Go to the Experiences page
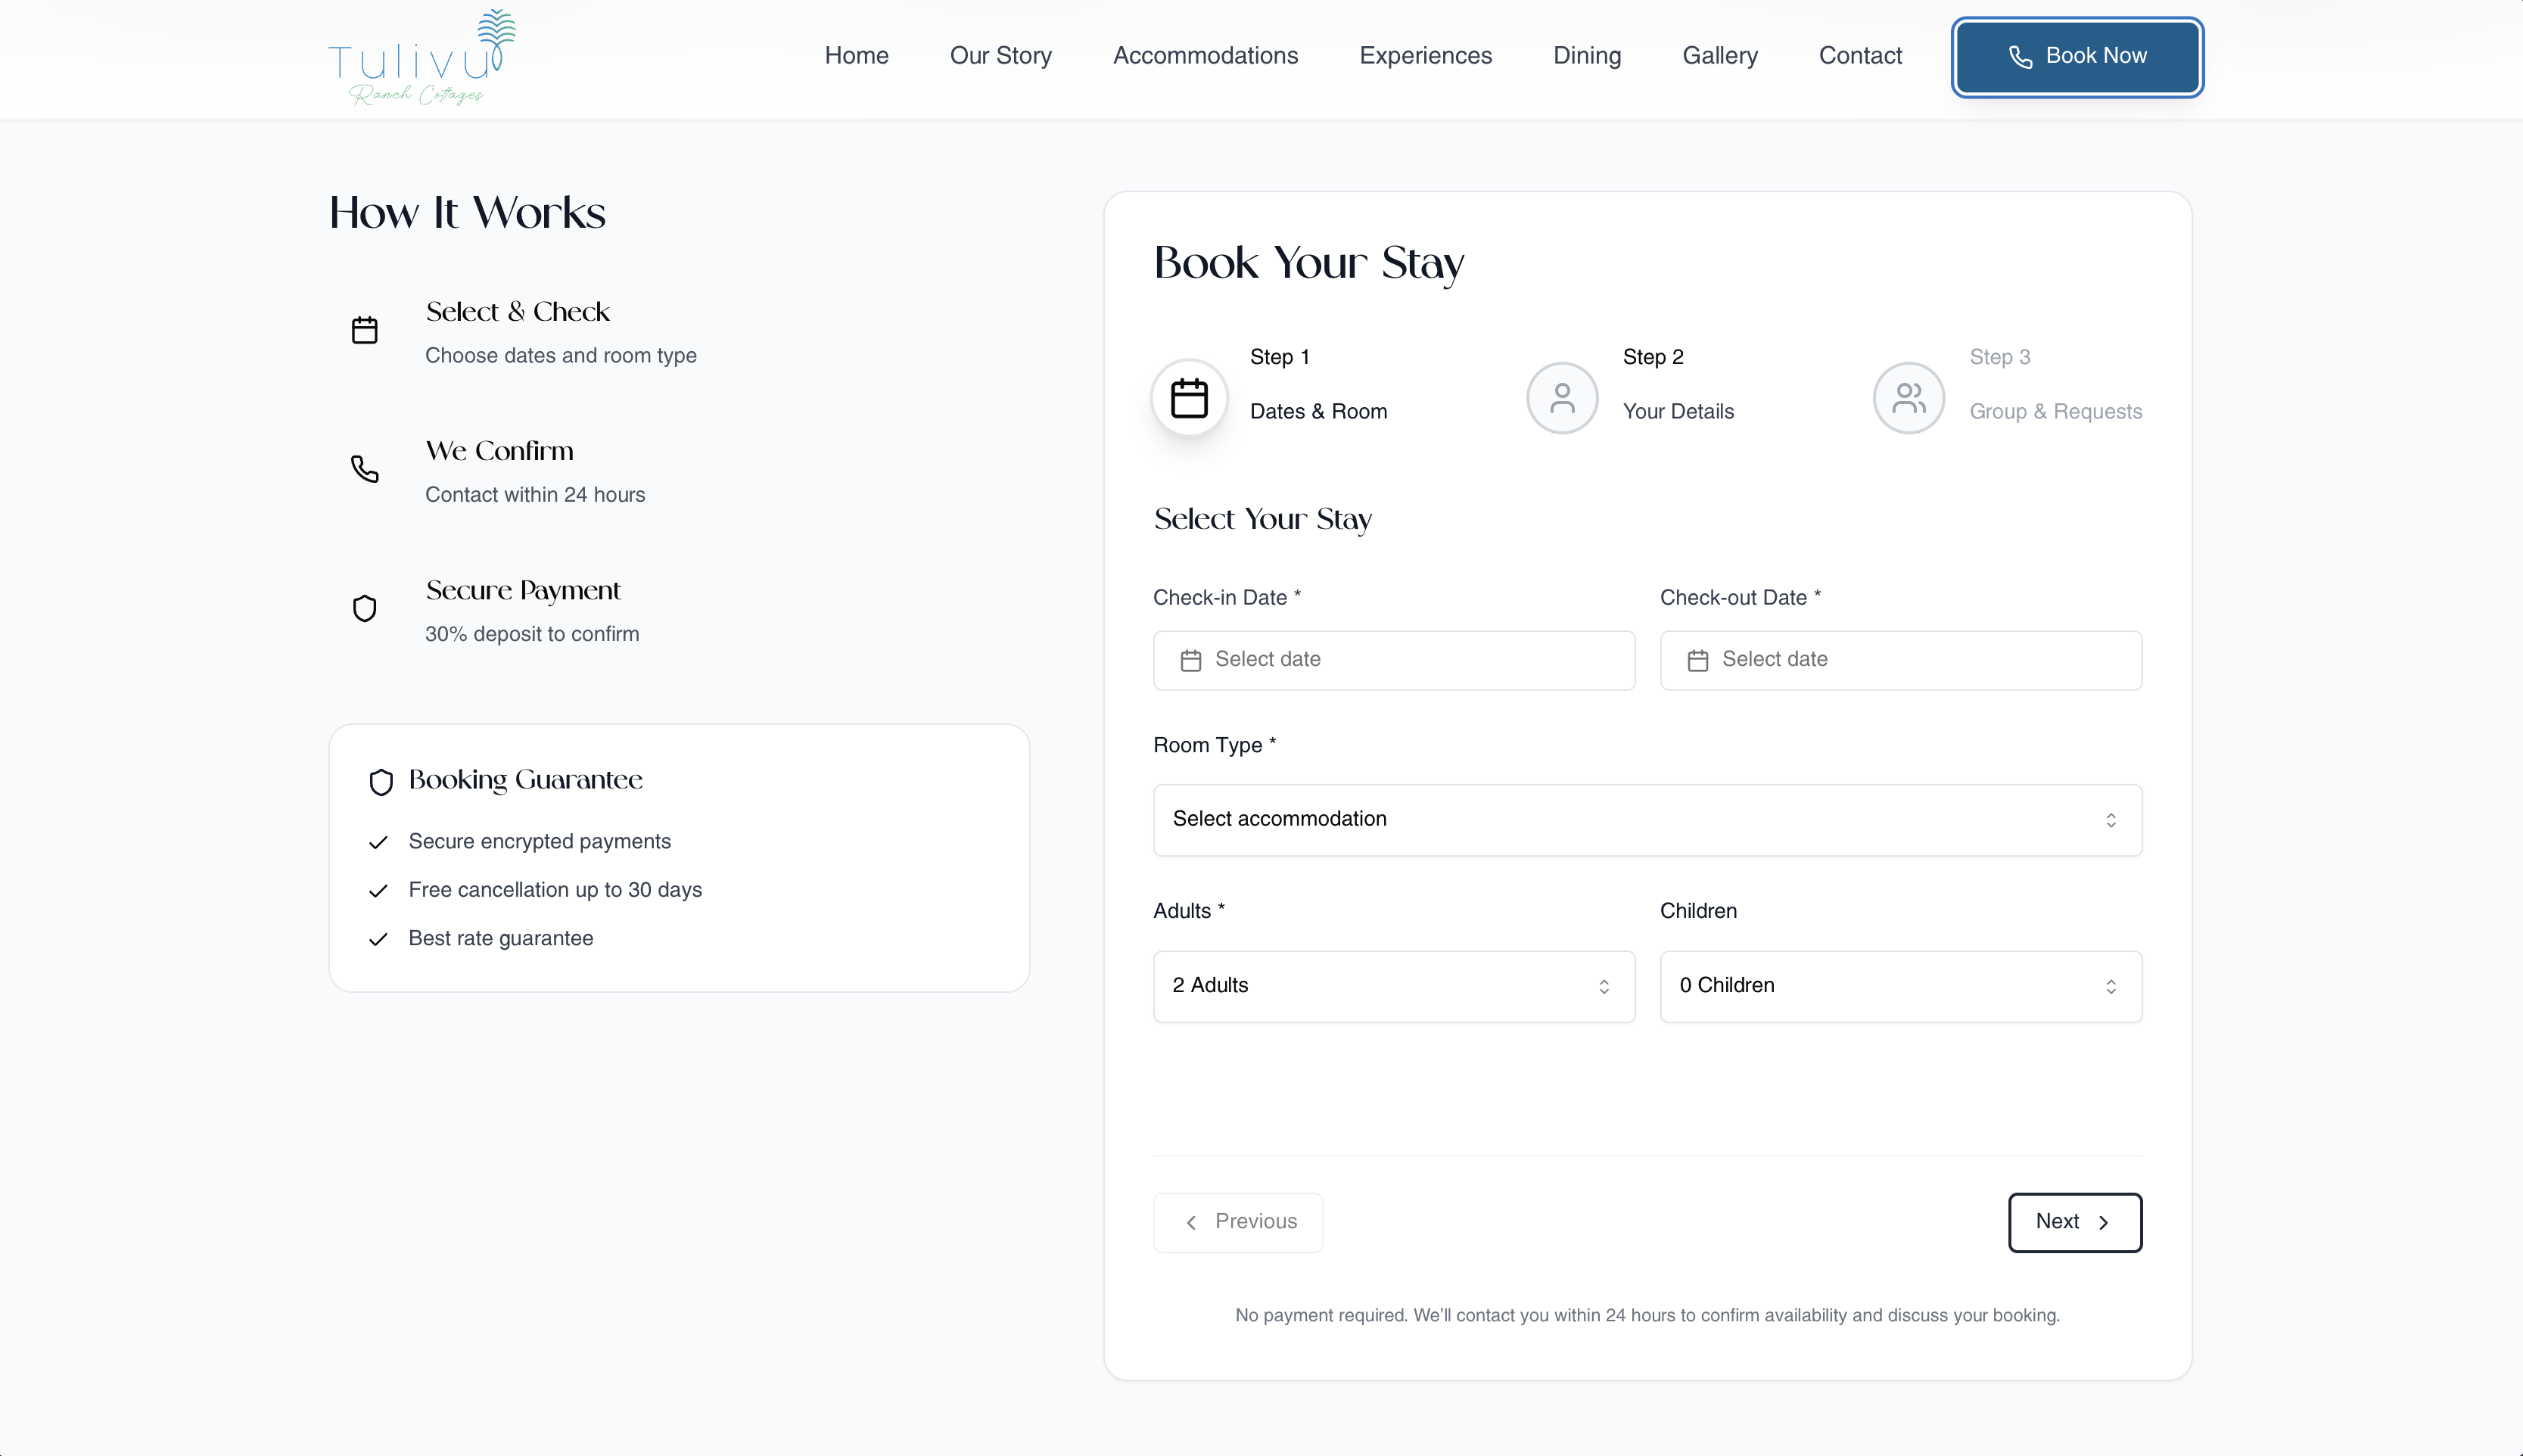The image size is (2523, 1456). [x=1425, y=56]
